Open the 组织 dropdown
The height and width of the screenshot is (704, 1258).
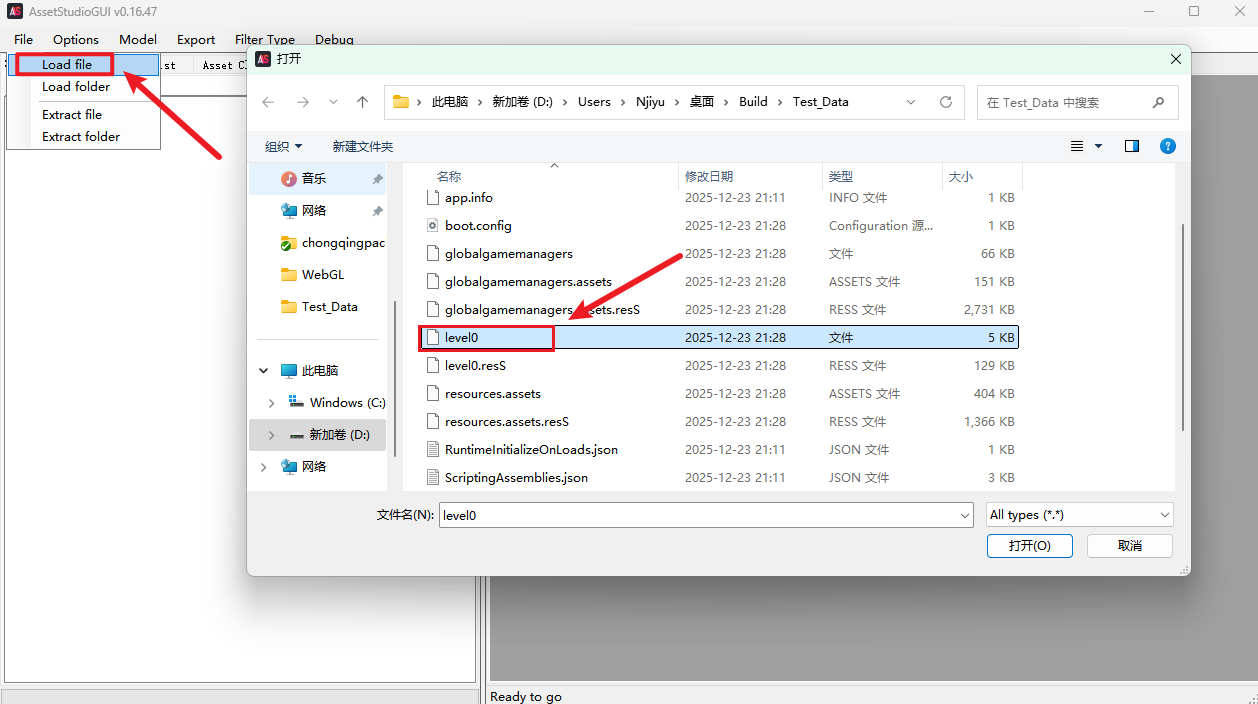tap(283, 146)
